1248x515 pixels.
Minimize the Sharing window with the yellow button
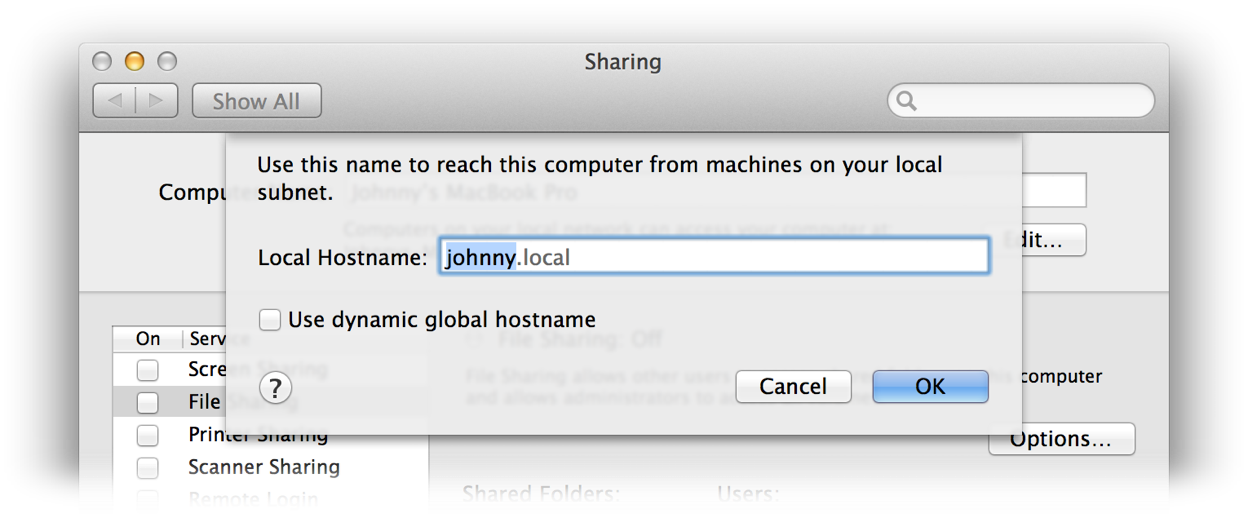coord(134,62)
